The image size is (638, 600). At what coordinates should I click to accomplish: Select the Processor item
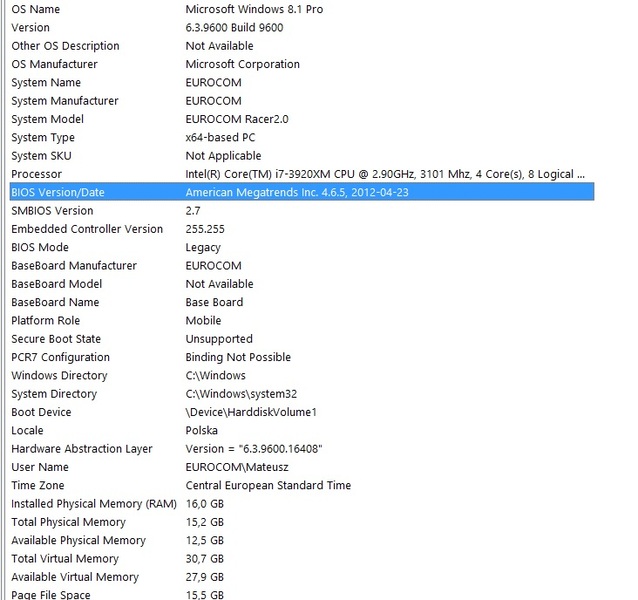[x=302, y=174]
